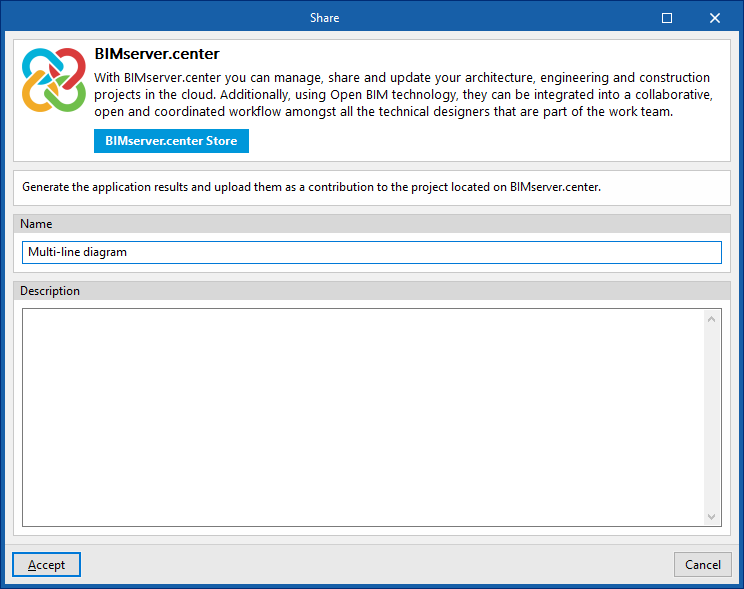This screenshot has width=744, height=589.
Task: Click the Description scrollbar down arrow
Action: (x=711, y=516)
